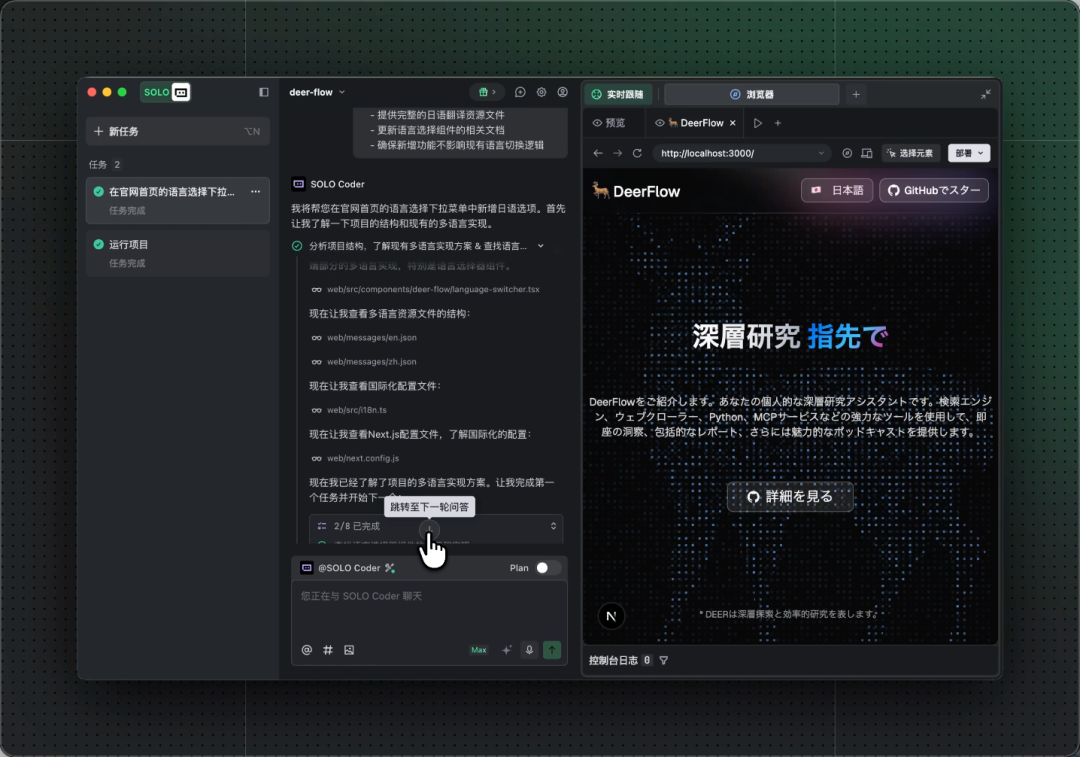Click the green gift icon button
Viewport: 1080px width, 757px height.
pyautogui.click(x=487, y=92)
